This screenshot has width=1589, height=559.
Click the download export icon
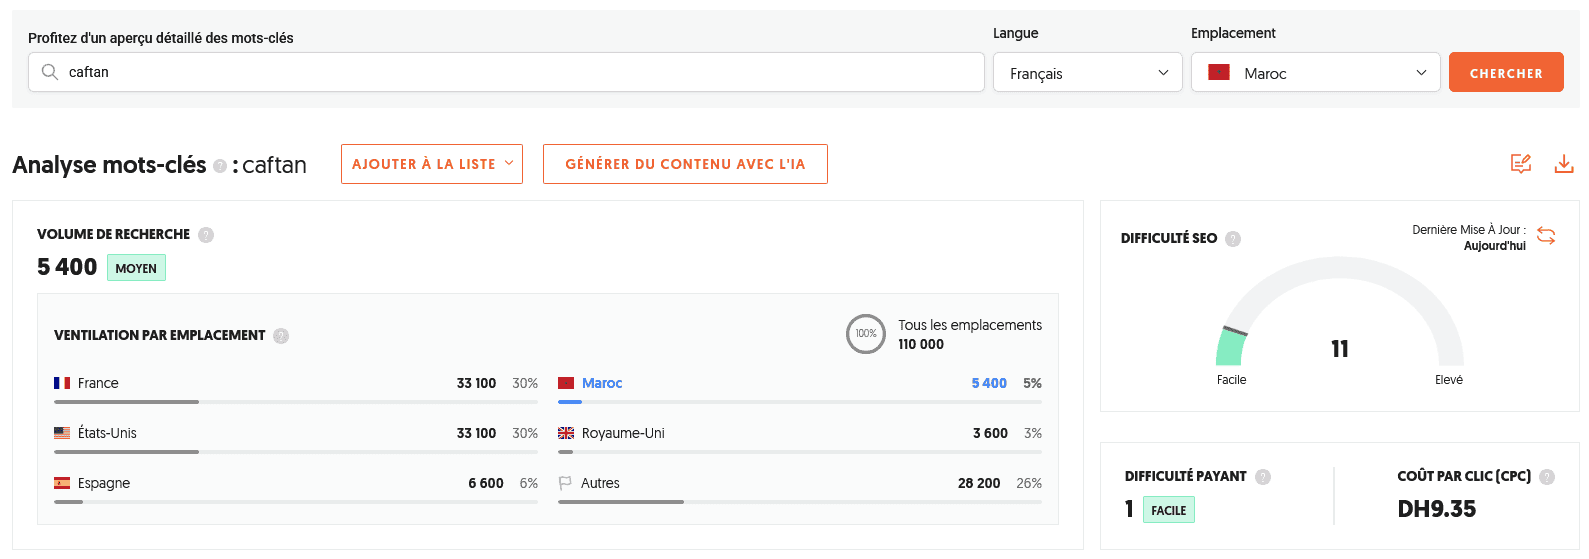click(1564, 164)
